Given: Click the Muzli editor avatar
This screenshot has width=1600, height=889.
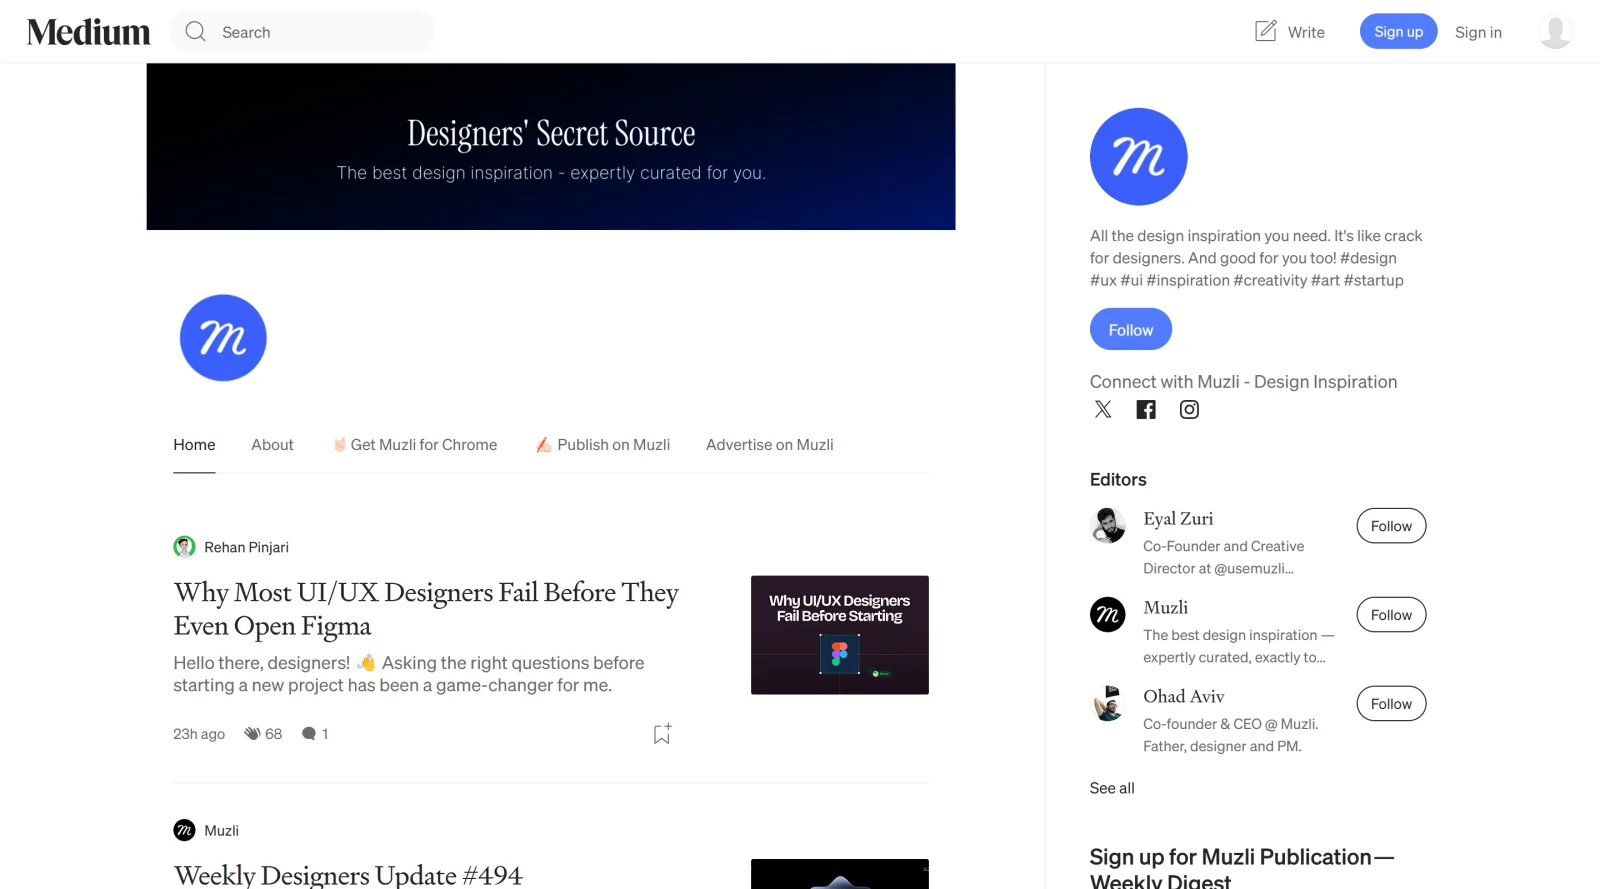Looking at the screenshot, I should 1108,614.
